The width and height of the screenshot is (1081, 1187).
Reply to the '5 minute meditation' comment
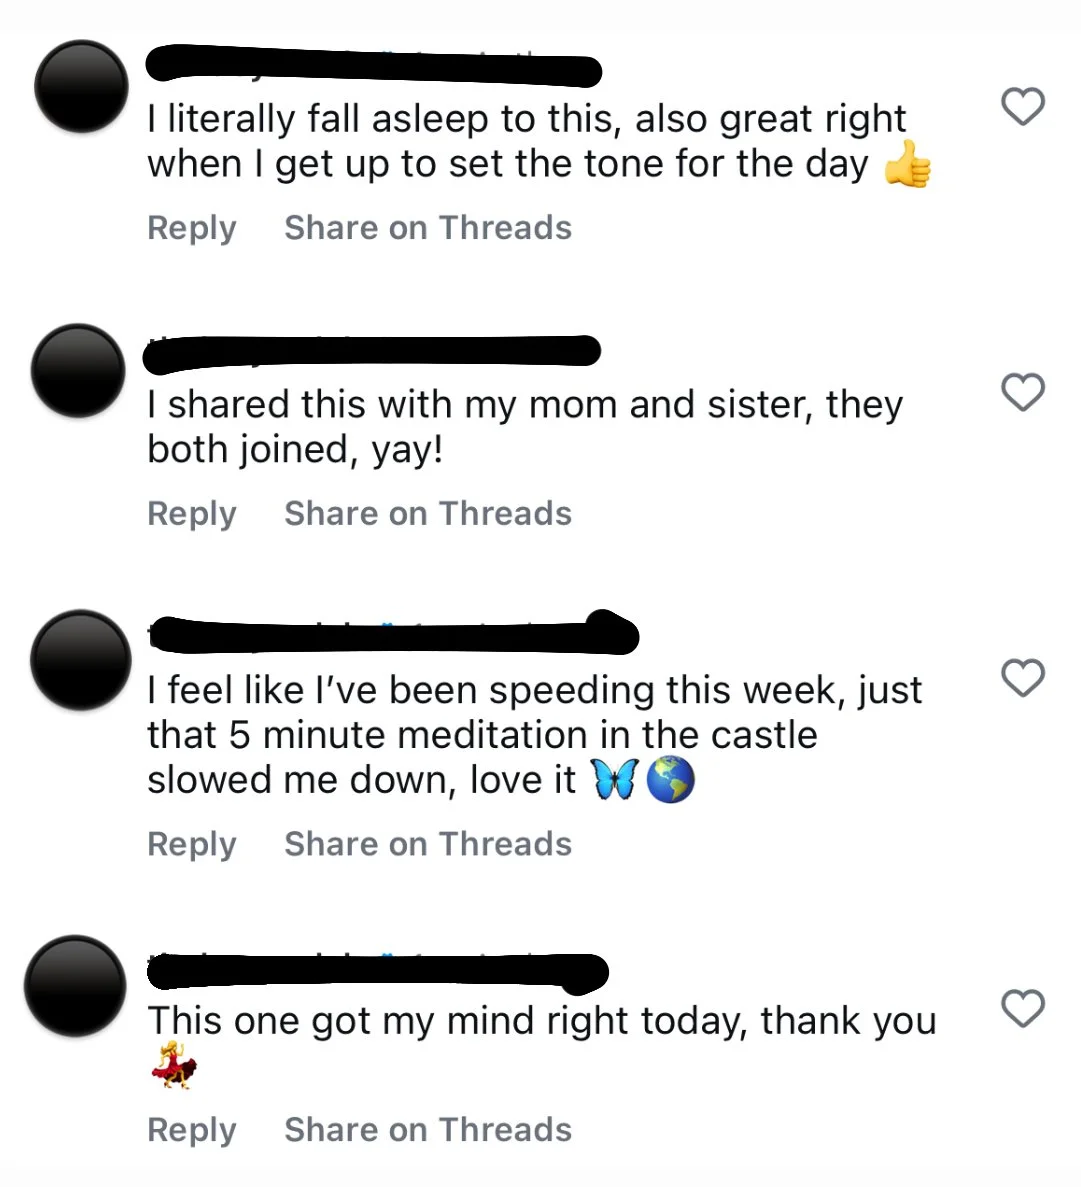coord(192,845)
